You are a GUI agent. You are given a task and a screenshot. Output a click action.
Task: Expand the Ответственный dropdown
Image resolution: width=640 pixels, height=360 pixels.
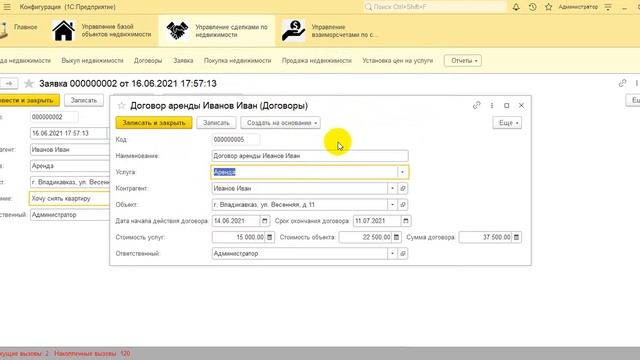click(x=392, y=253)
